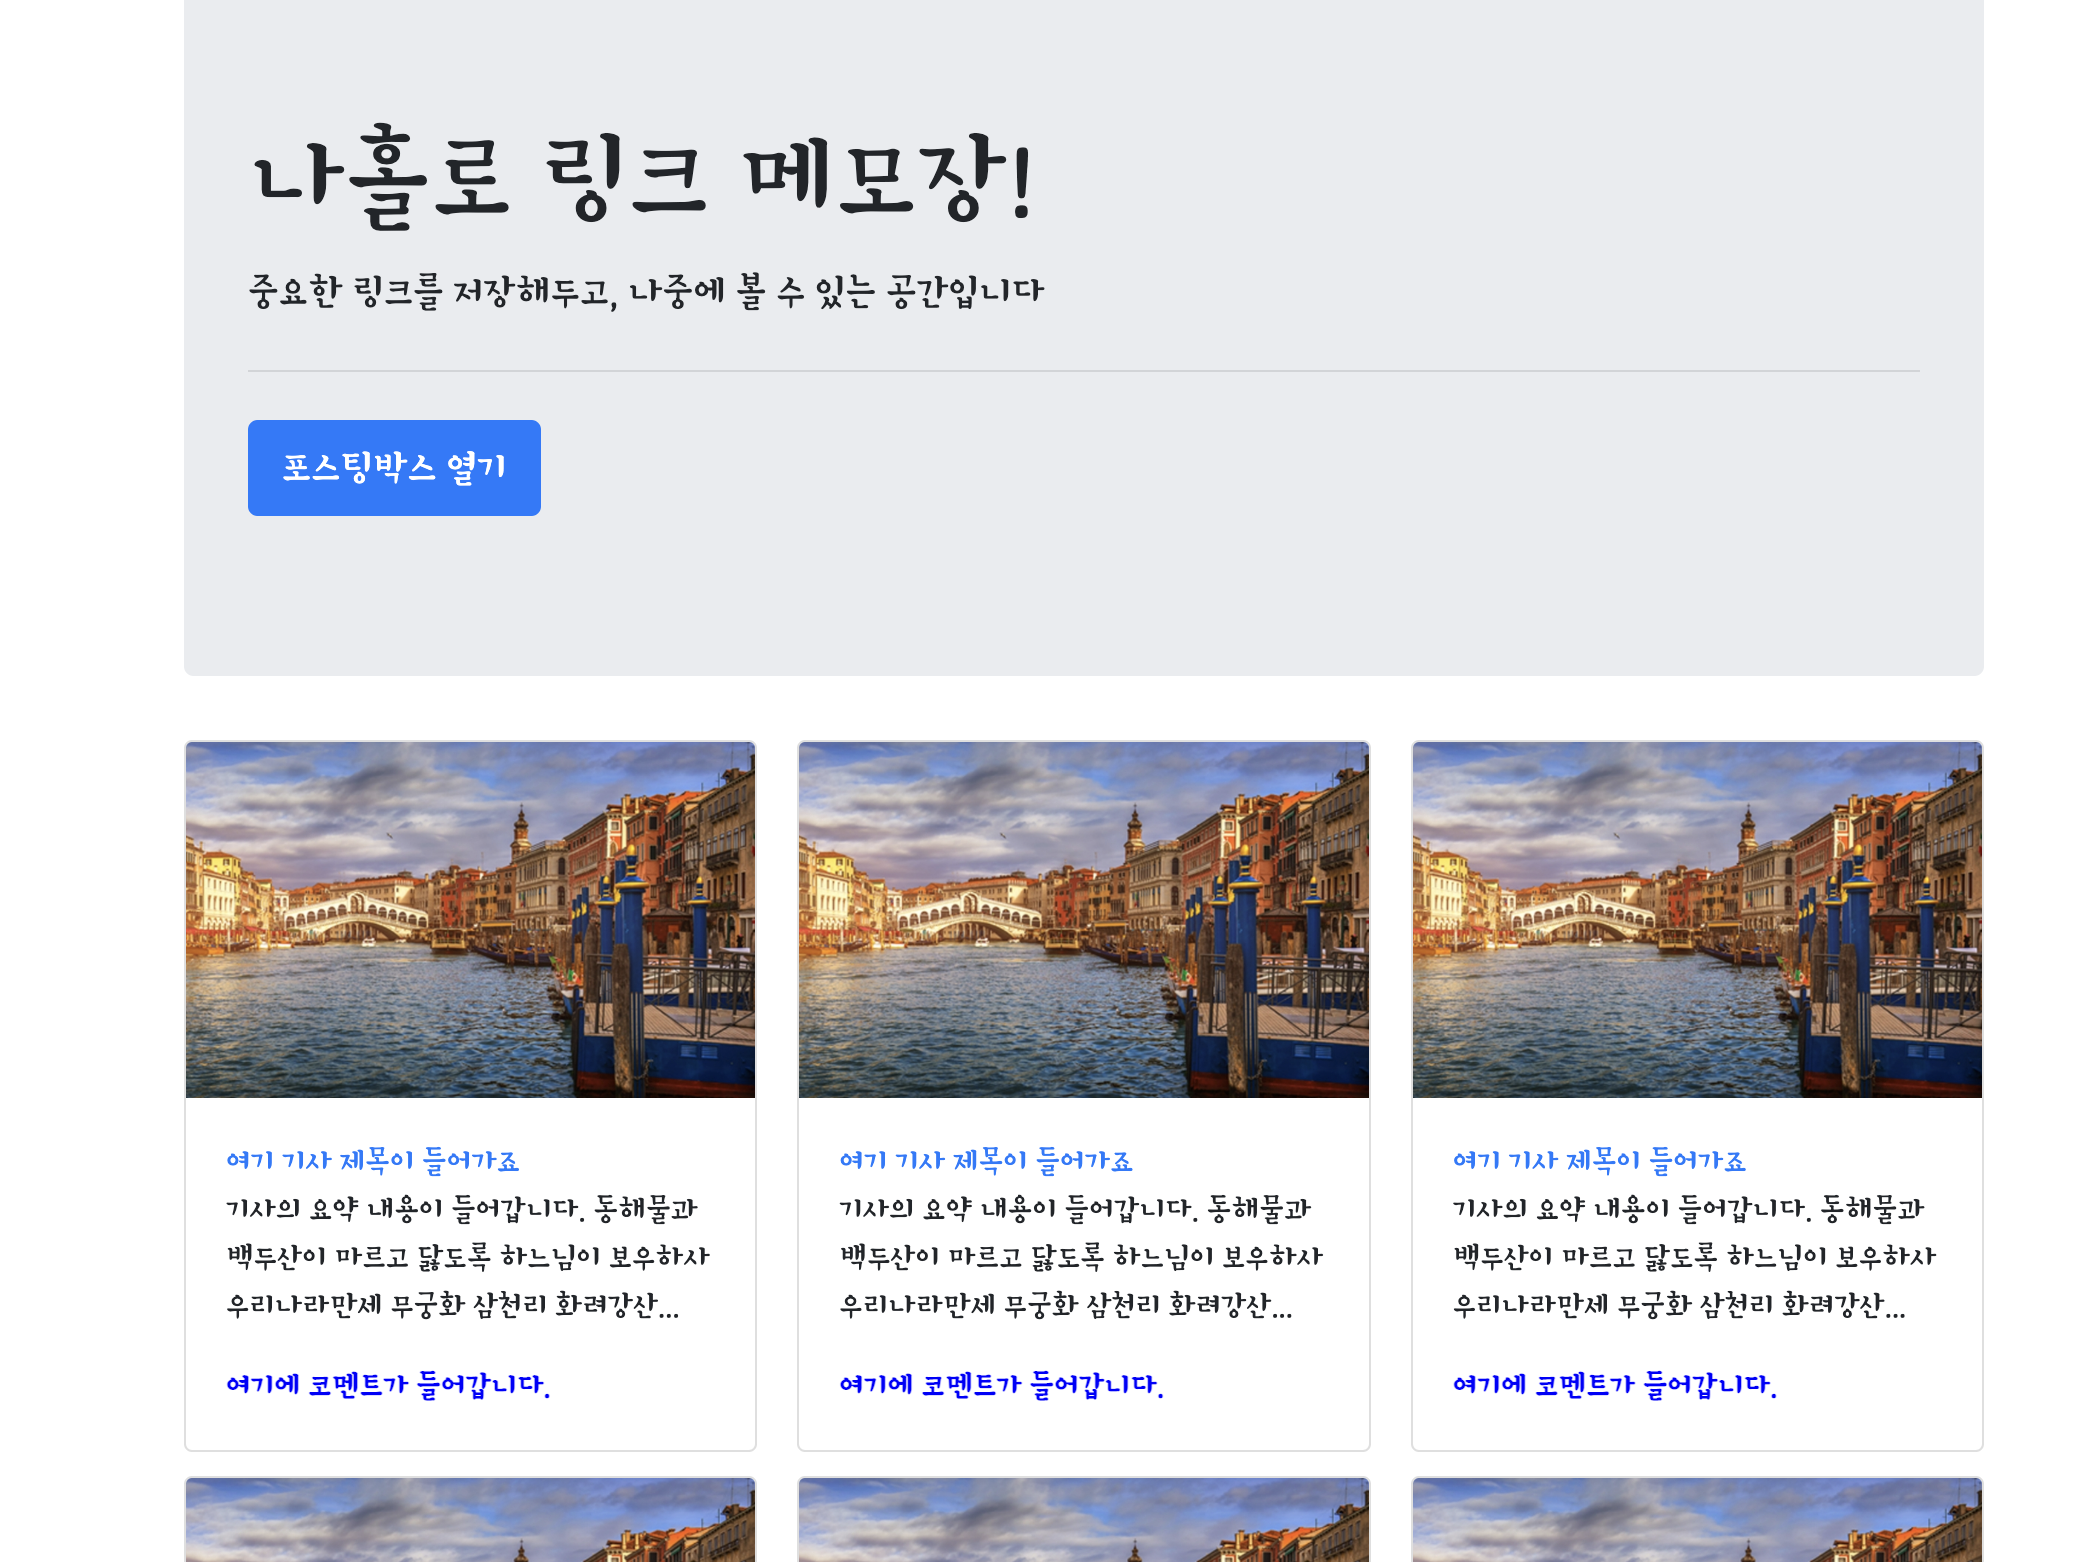This screenshot has height=1562, width=2098.
Task: Click the left card's 여기에 코멘트가 들어갑니다 comment
Action: click(388, 1384)
